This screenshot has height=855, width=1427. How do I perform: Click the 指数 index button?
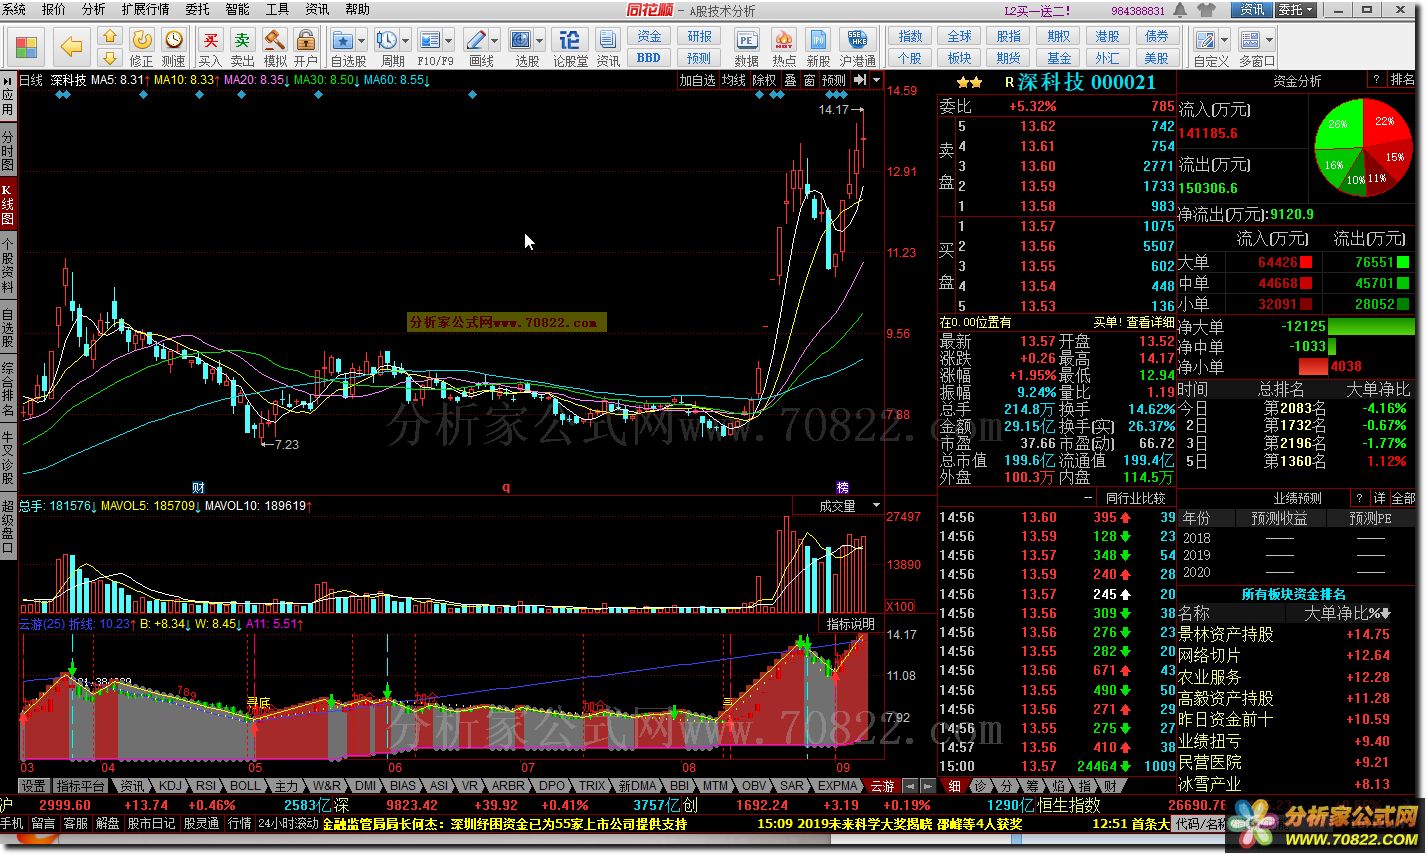click(x=910, y=37)
